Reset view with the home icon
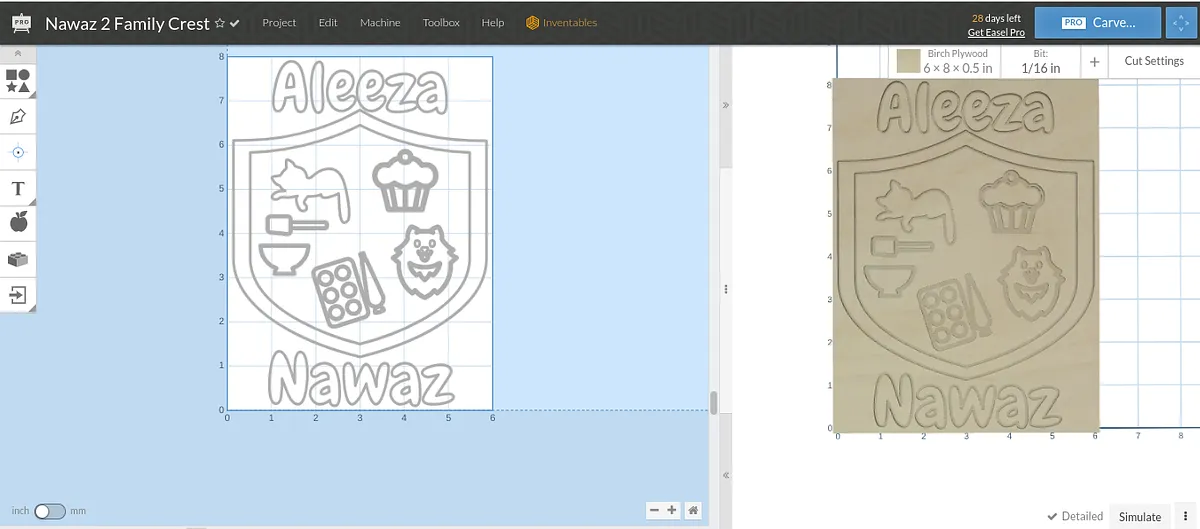Viewport: 1200px width, 529px height. [x=692, y=510]
